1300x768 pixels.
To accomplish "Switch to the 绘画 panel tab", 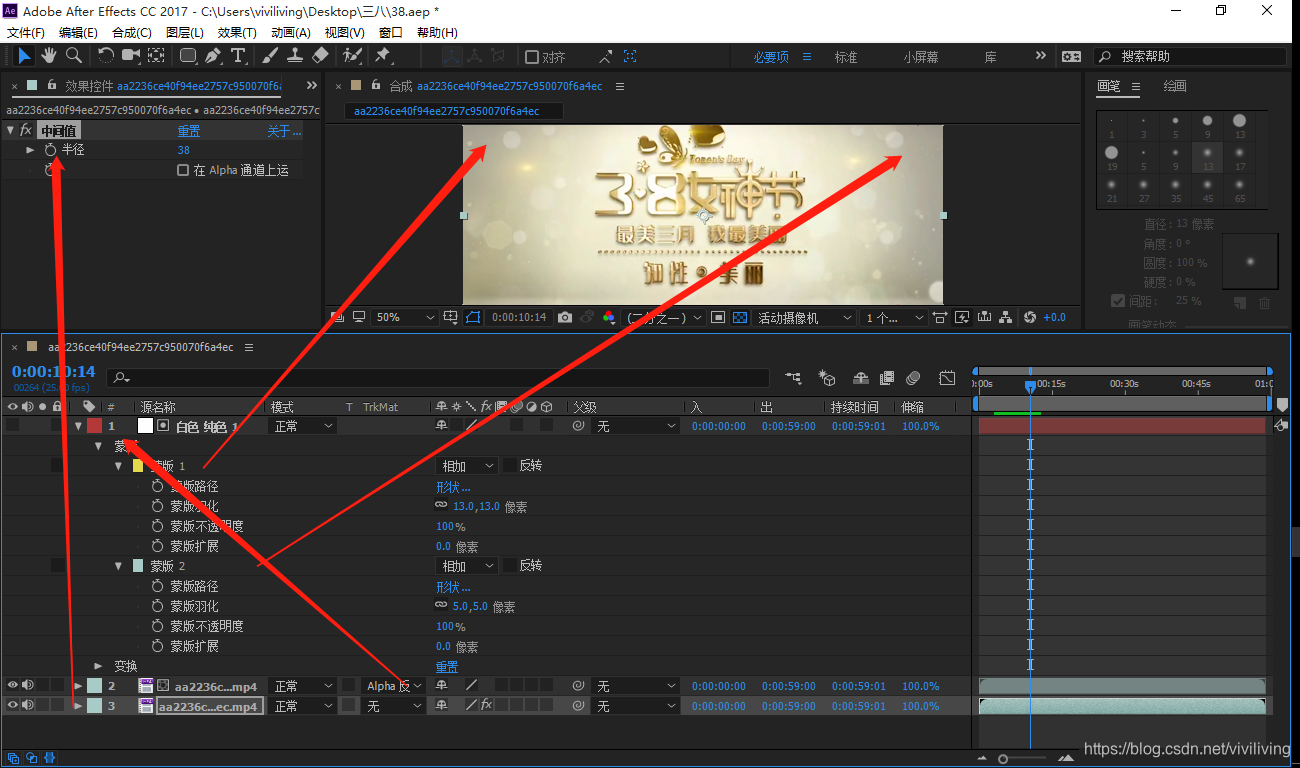I will [1175, 86].
